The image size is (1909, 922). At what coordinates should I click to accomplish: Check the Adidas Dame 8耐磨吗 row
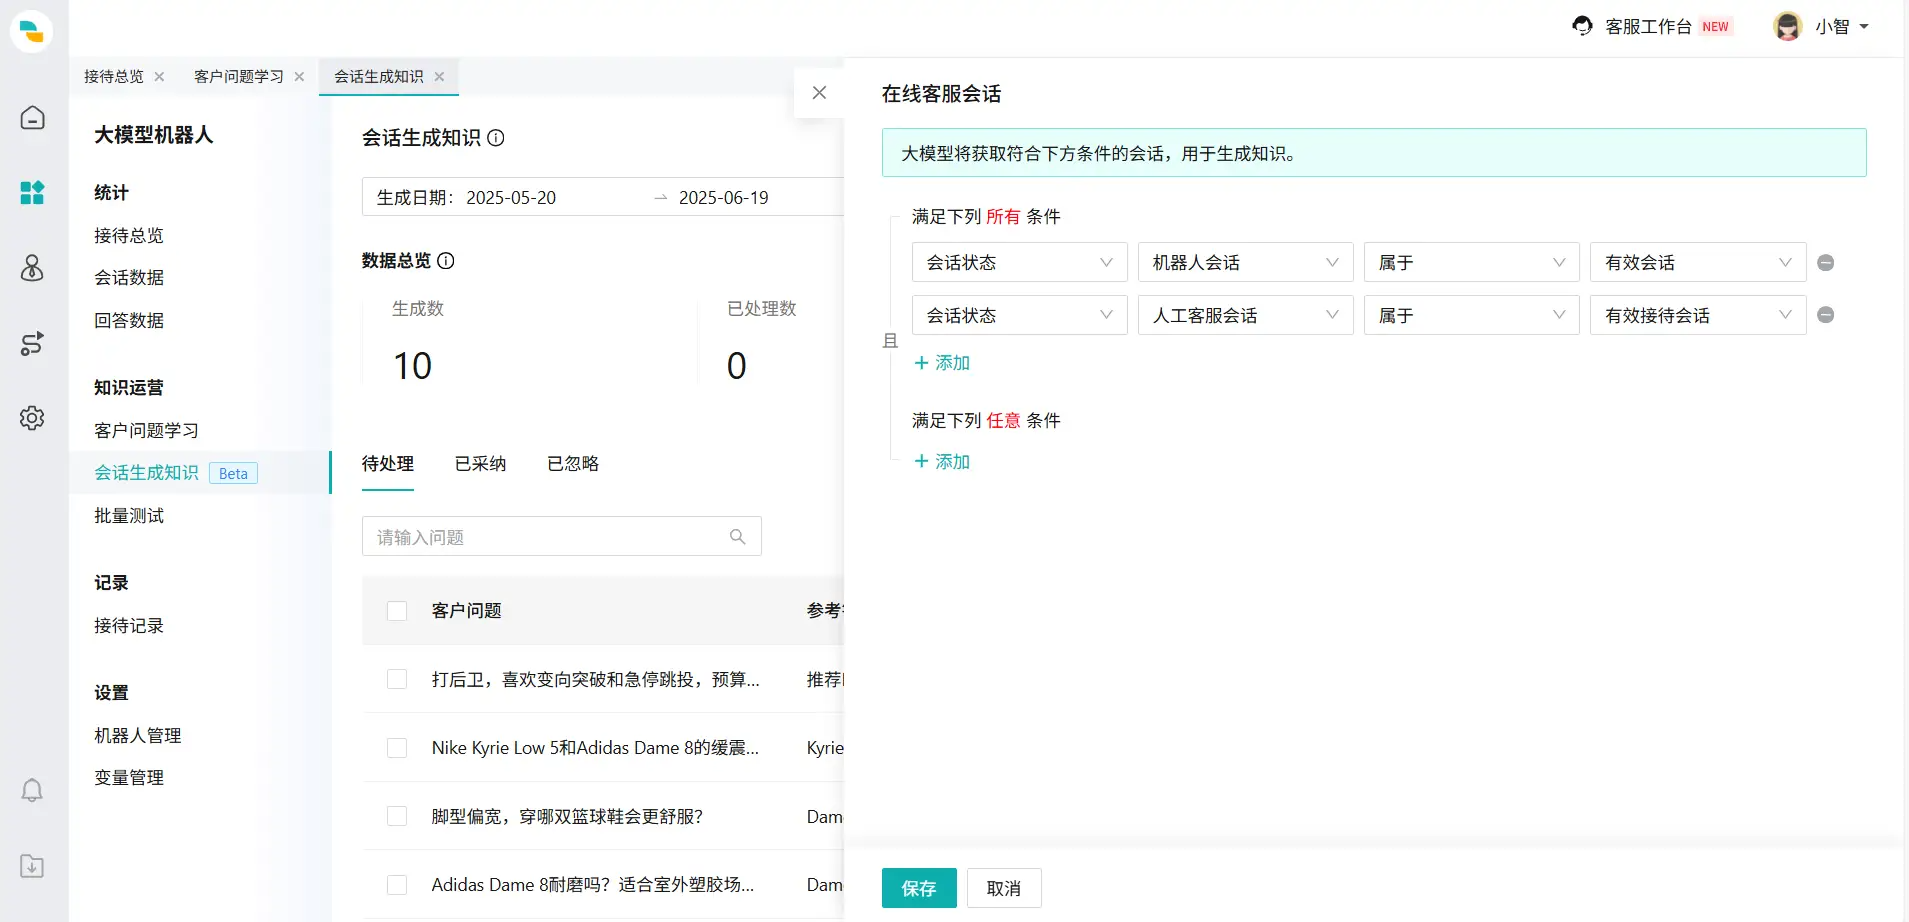[x=397, y=885]
